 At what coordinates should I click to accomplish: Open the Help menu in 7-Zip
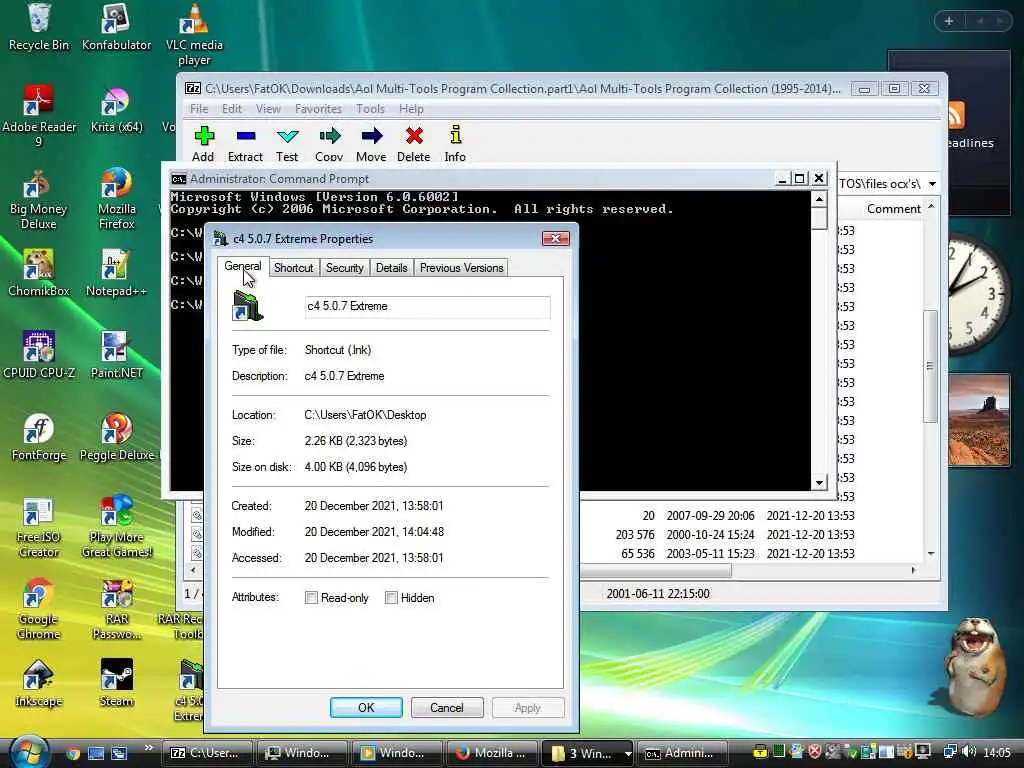click(x=411, y=109)
